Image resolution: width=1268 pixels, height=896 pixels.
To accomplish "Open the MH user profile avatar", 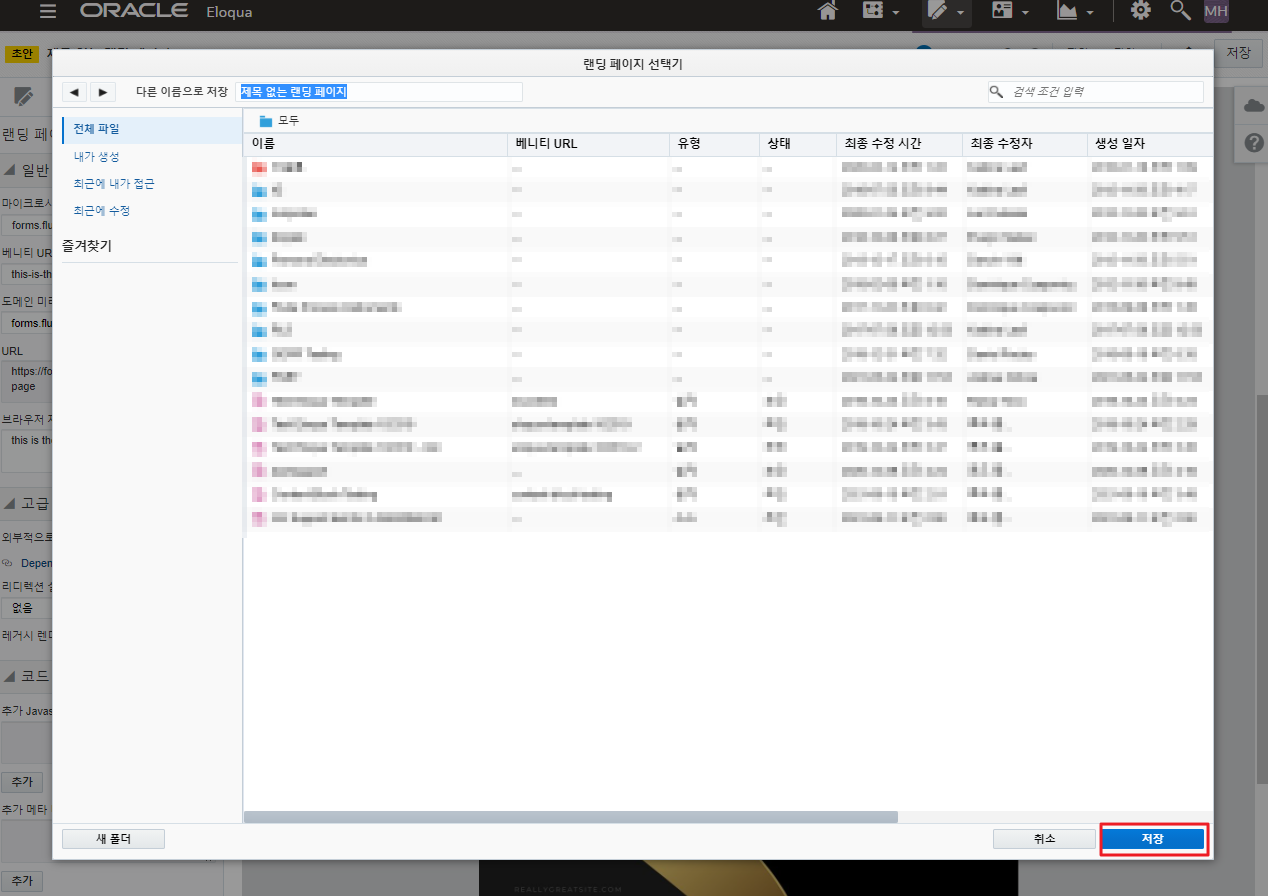I will coord(1216,11).
